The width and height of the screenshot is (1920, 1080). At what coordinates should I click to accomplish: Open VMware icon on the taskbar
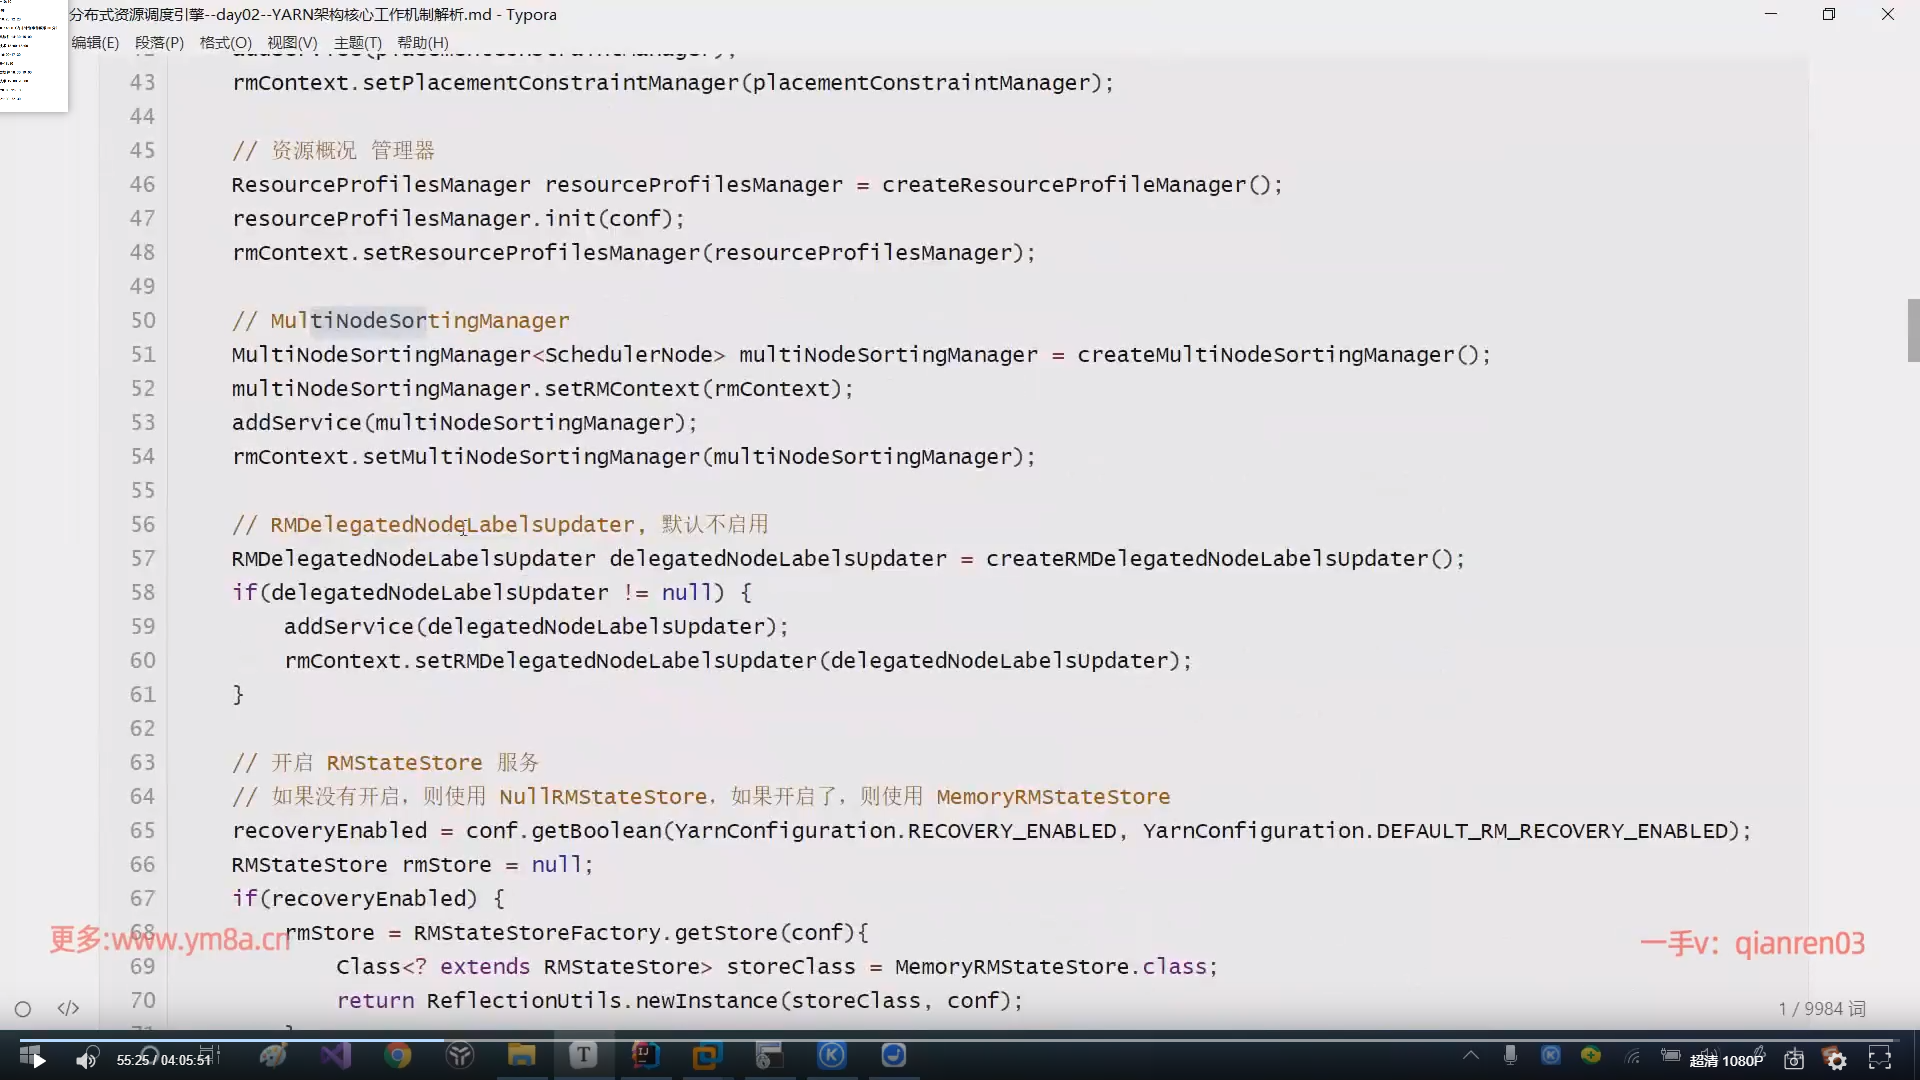coord(707,1056)
